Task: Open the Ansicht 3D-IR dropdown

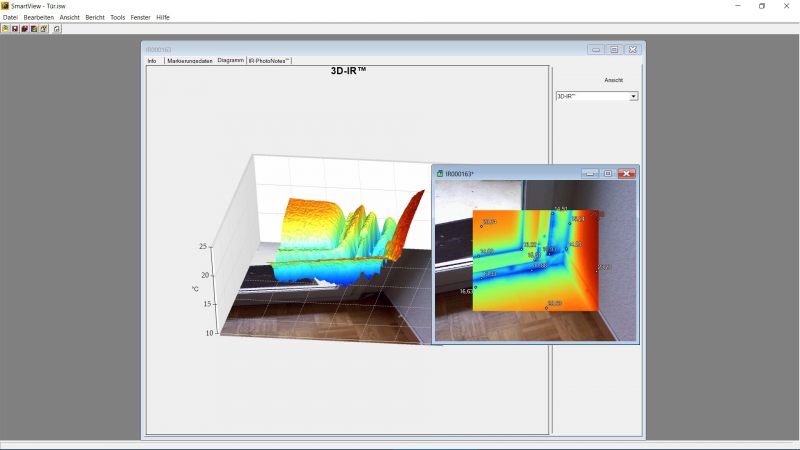Action: tap(633, 97)
